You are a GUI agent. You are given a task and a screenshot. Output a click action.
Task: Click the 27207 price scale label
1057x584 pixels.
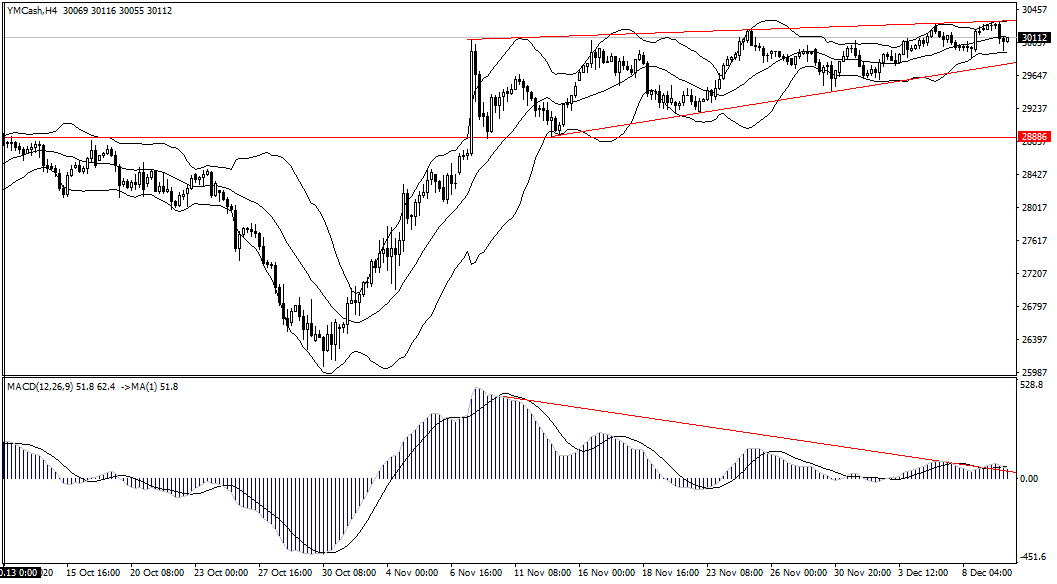tap(1033, 273)
